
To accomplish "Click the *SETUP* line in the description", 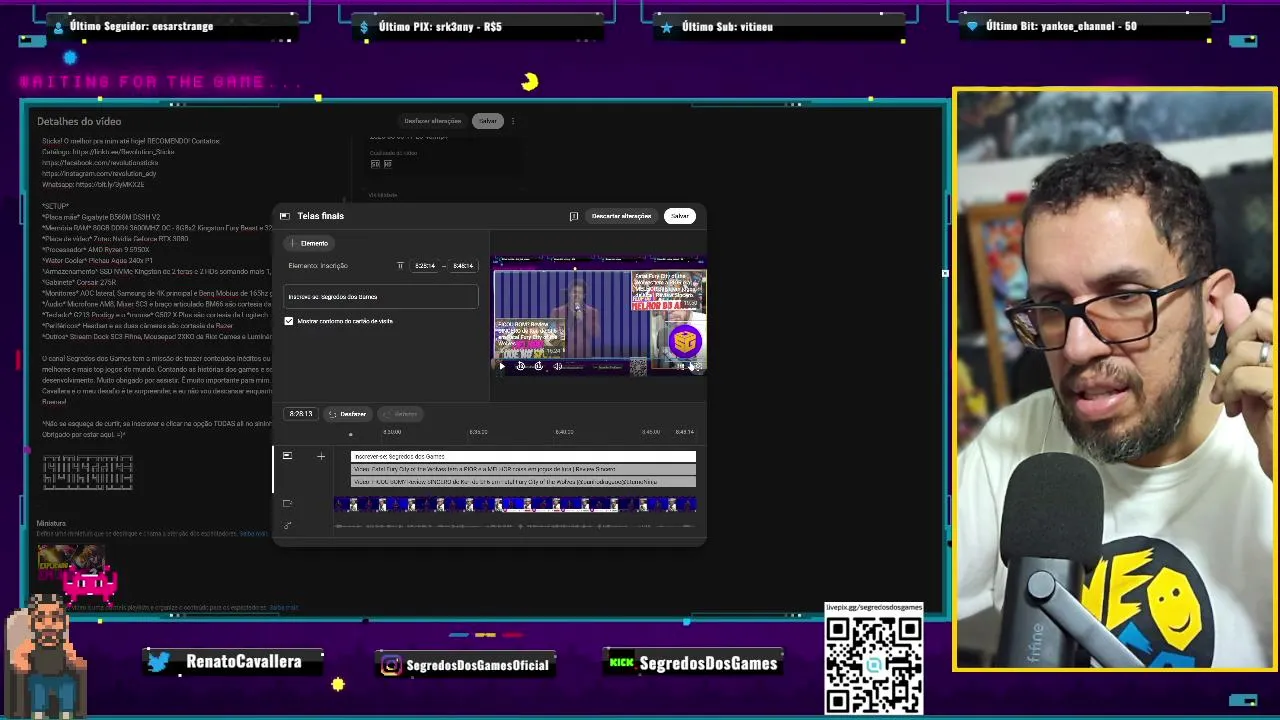I will [55, 206].
